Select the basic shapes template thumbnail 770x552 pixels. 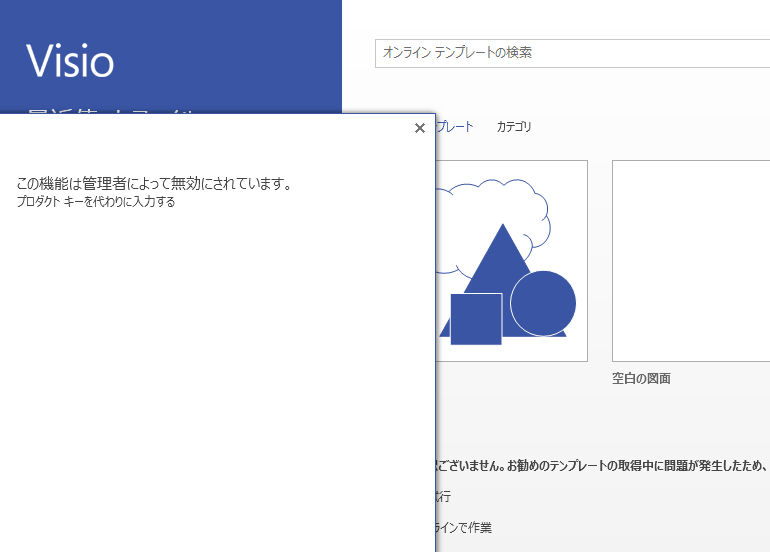[x=512, y=261]
